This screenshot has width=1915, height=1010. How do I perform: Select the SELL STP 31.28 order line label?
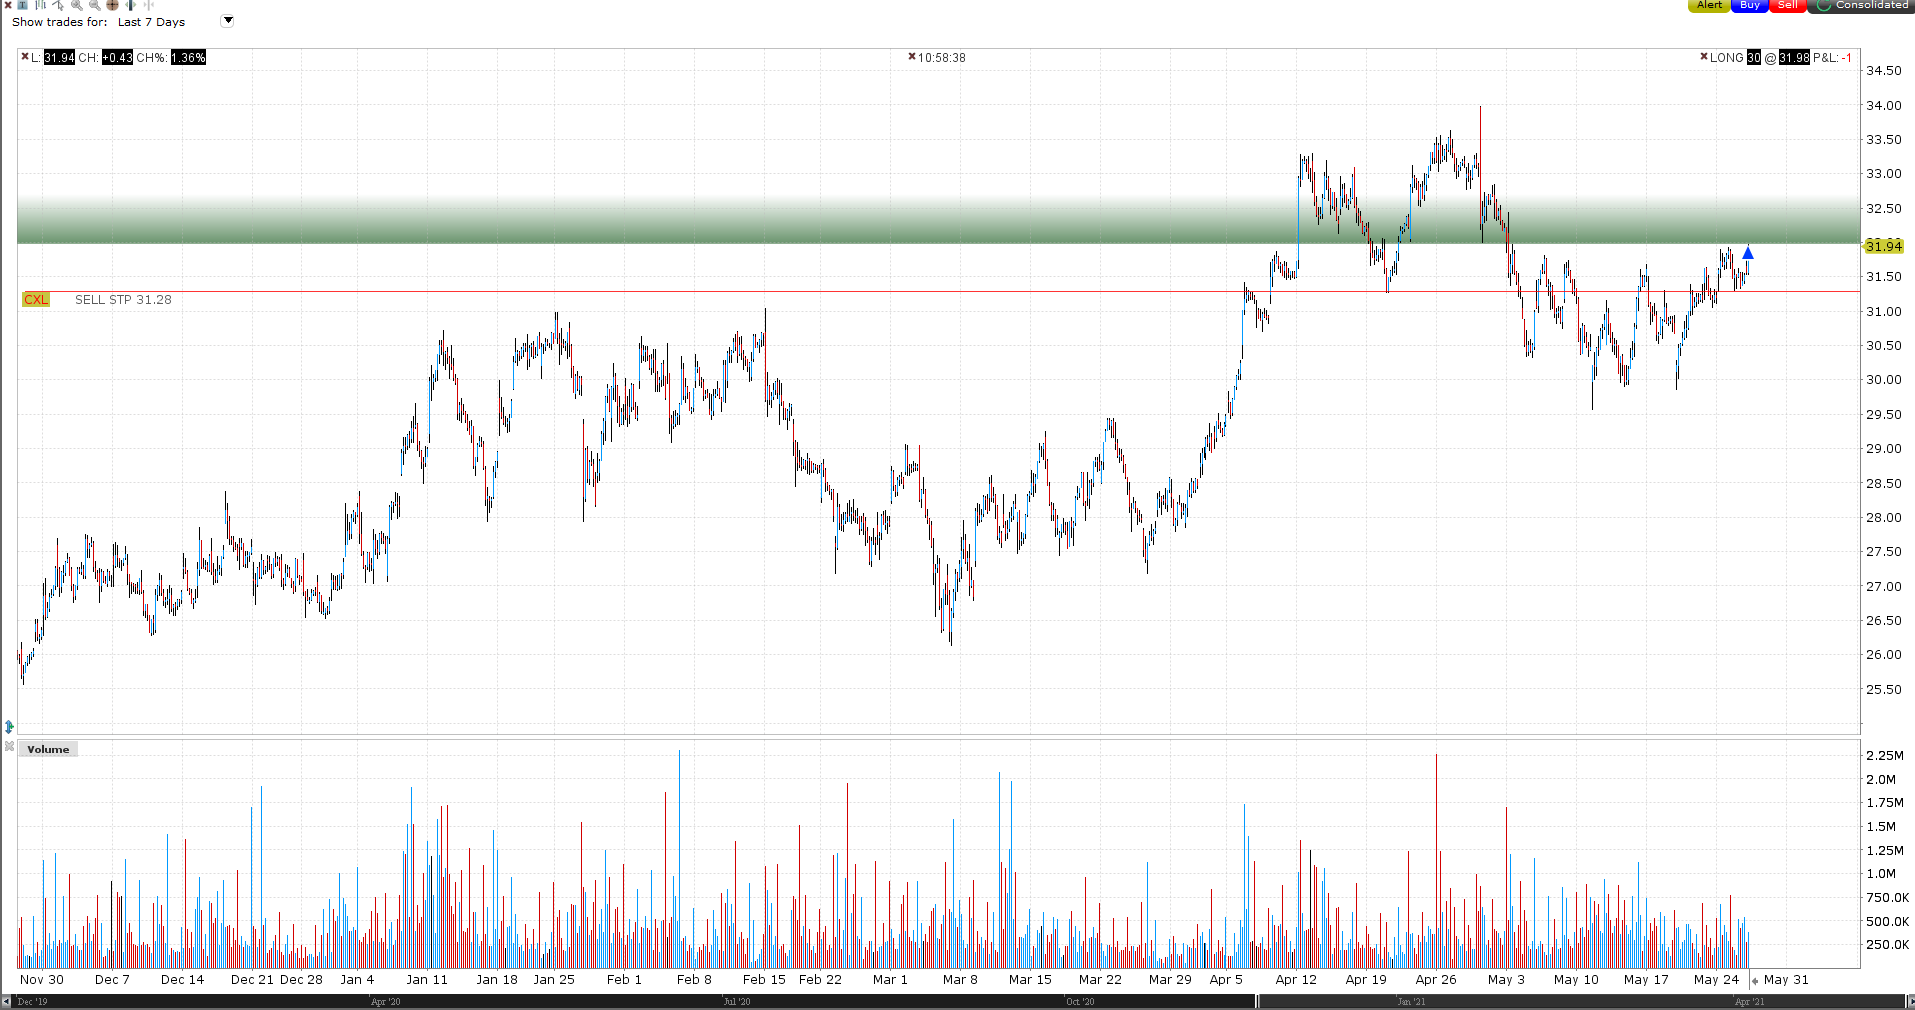tap(123, 300)
